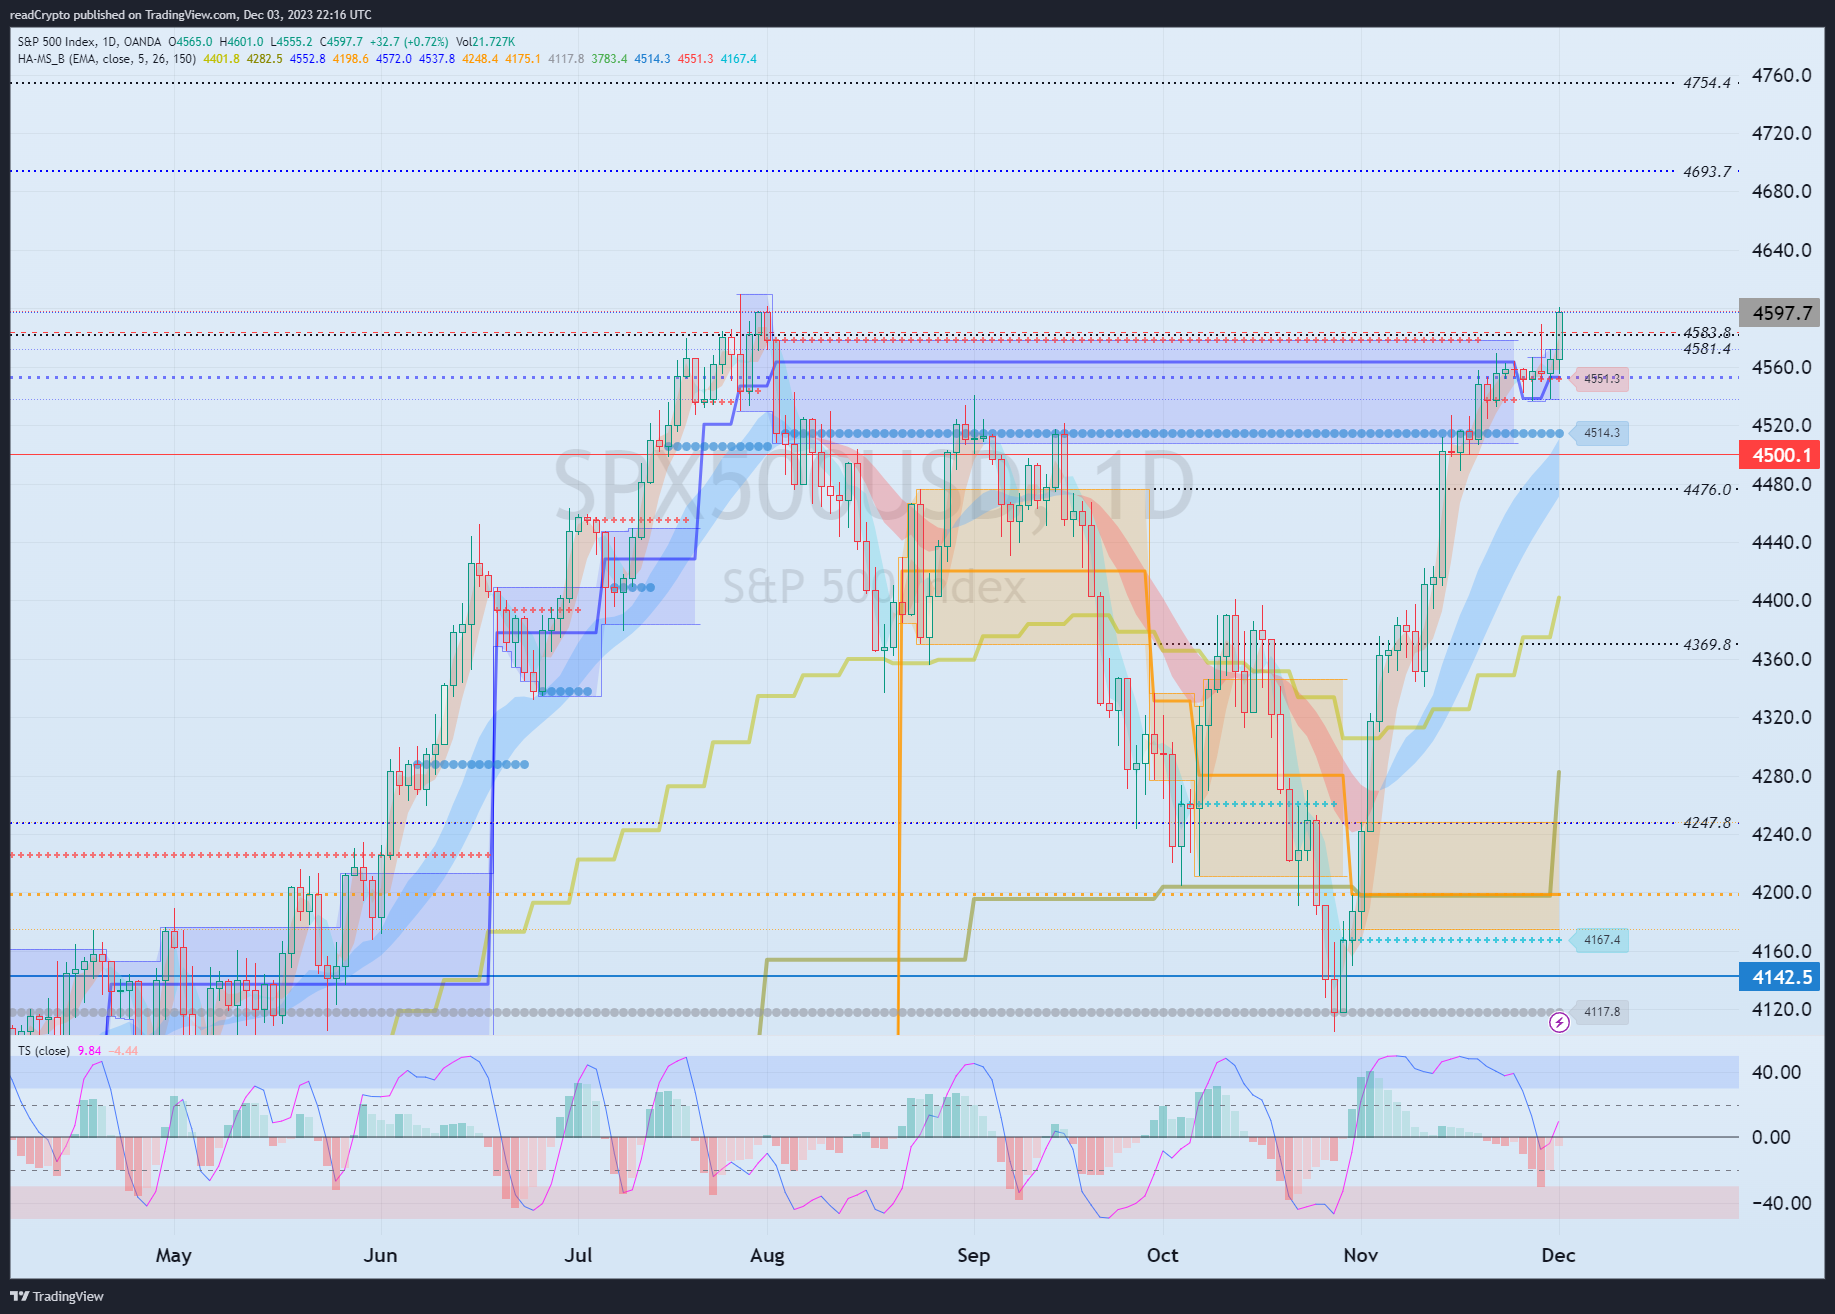Click the 4583.8 level label
1835x1314 pixels.
1706,333
